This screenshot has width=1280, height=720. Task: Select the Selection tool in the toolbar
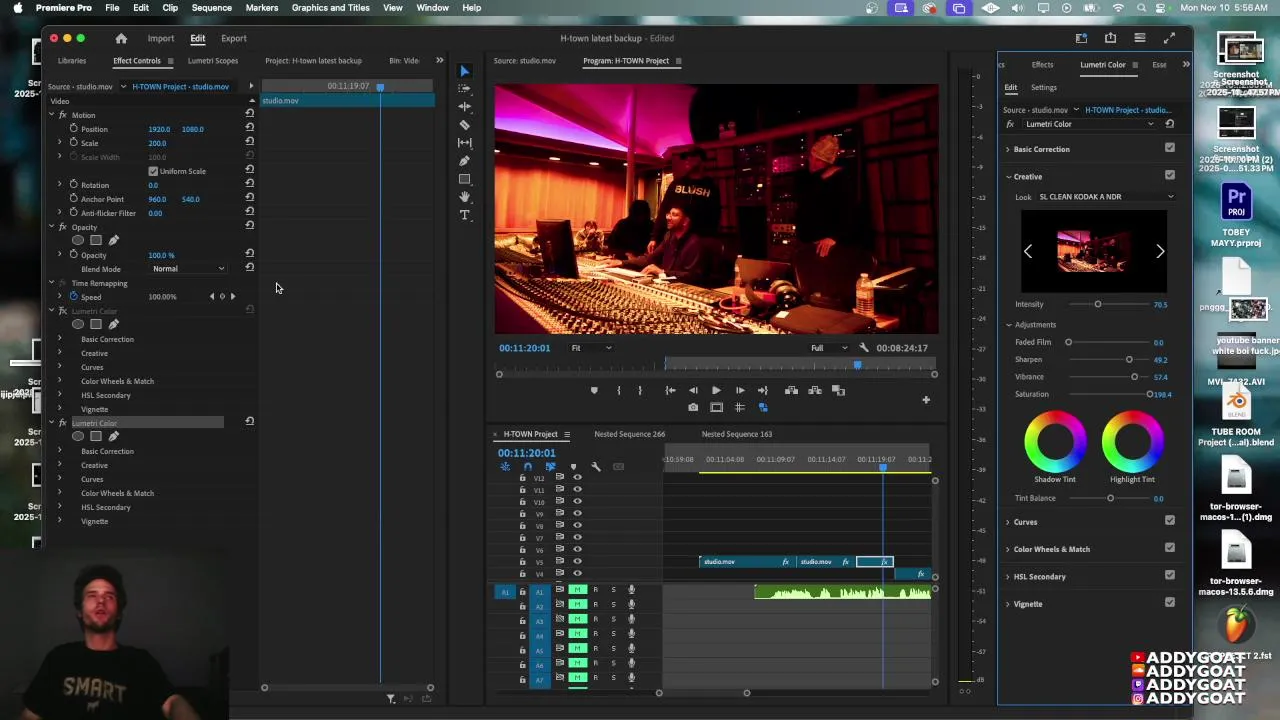pyautogui.click(x=464, y=71)
